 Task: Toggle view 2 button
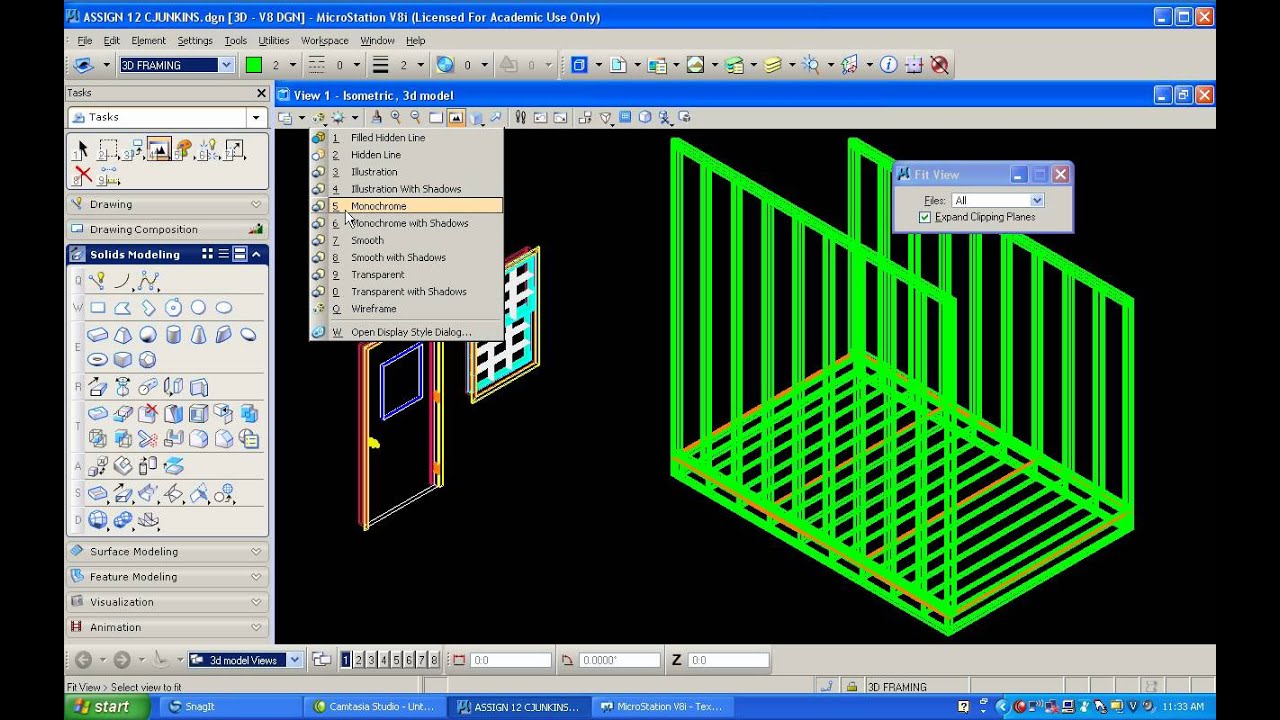pos(358,660)
